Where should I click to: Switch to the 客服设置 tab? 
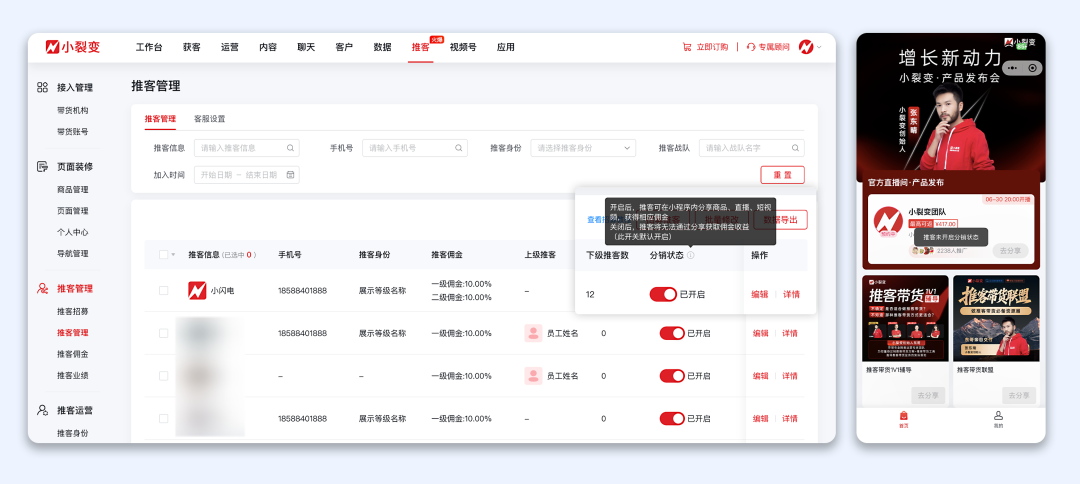209,118
